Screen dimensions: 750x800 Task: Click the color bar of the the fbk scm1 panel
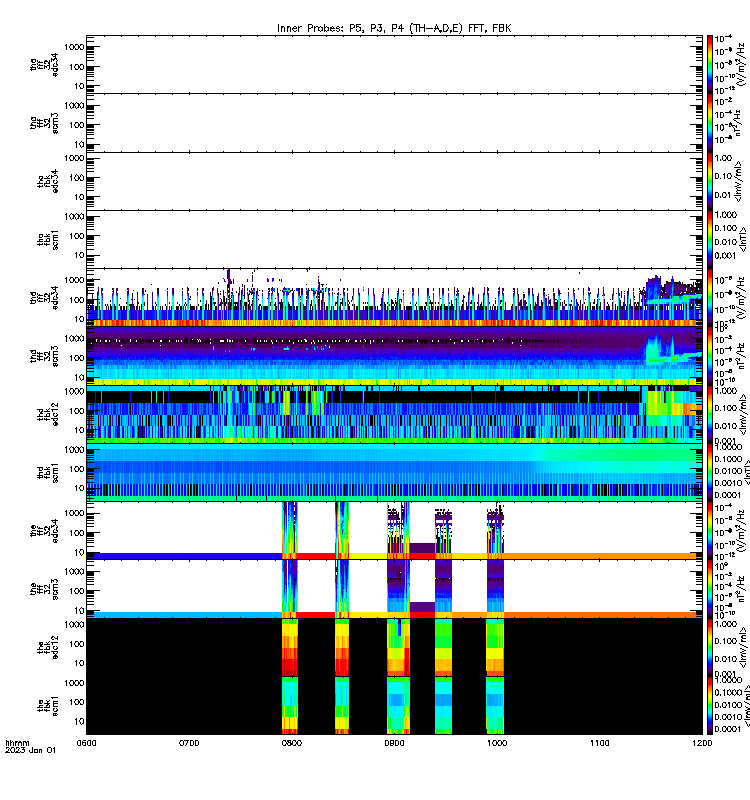[x=710, y=706]
